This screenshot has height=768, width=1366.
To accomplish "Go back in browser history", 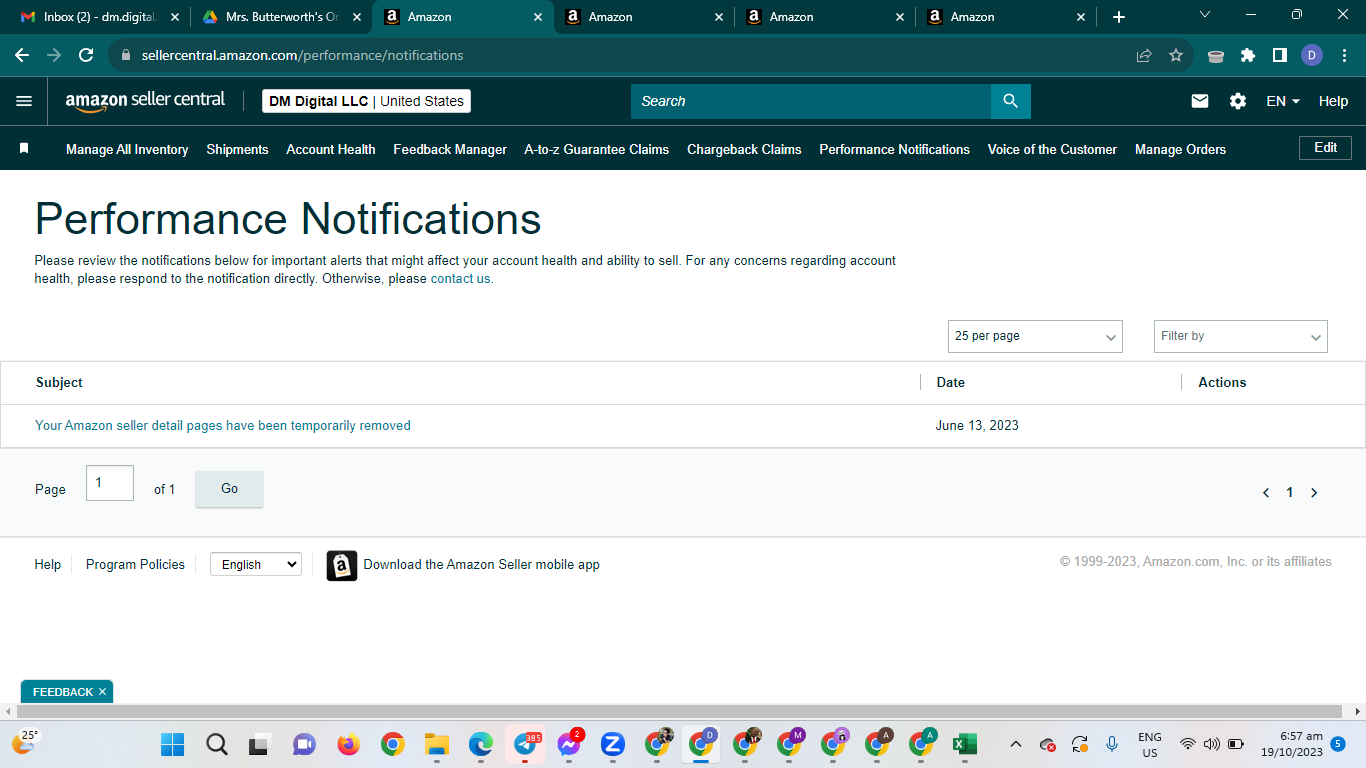I will click(x=22, y=55).
